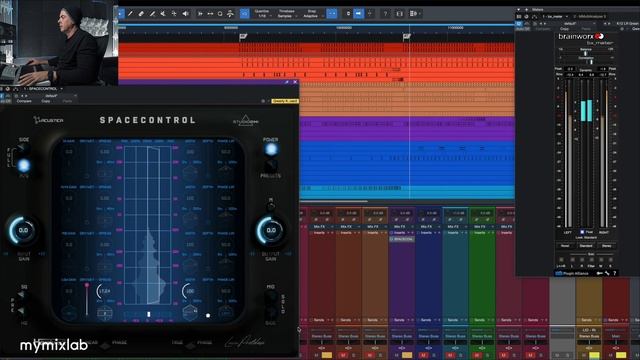Viewport: 640px width, 360px height.
Task: Toggle the SpaceControl POWER button
Action: 271,149
